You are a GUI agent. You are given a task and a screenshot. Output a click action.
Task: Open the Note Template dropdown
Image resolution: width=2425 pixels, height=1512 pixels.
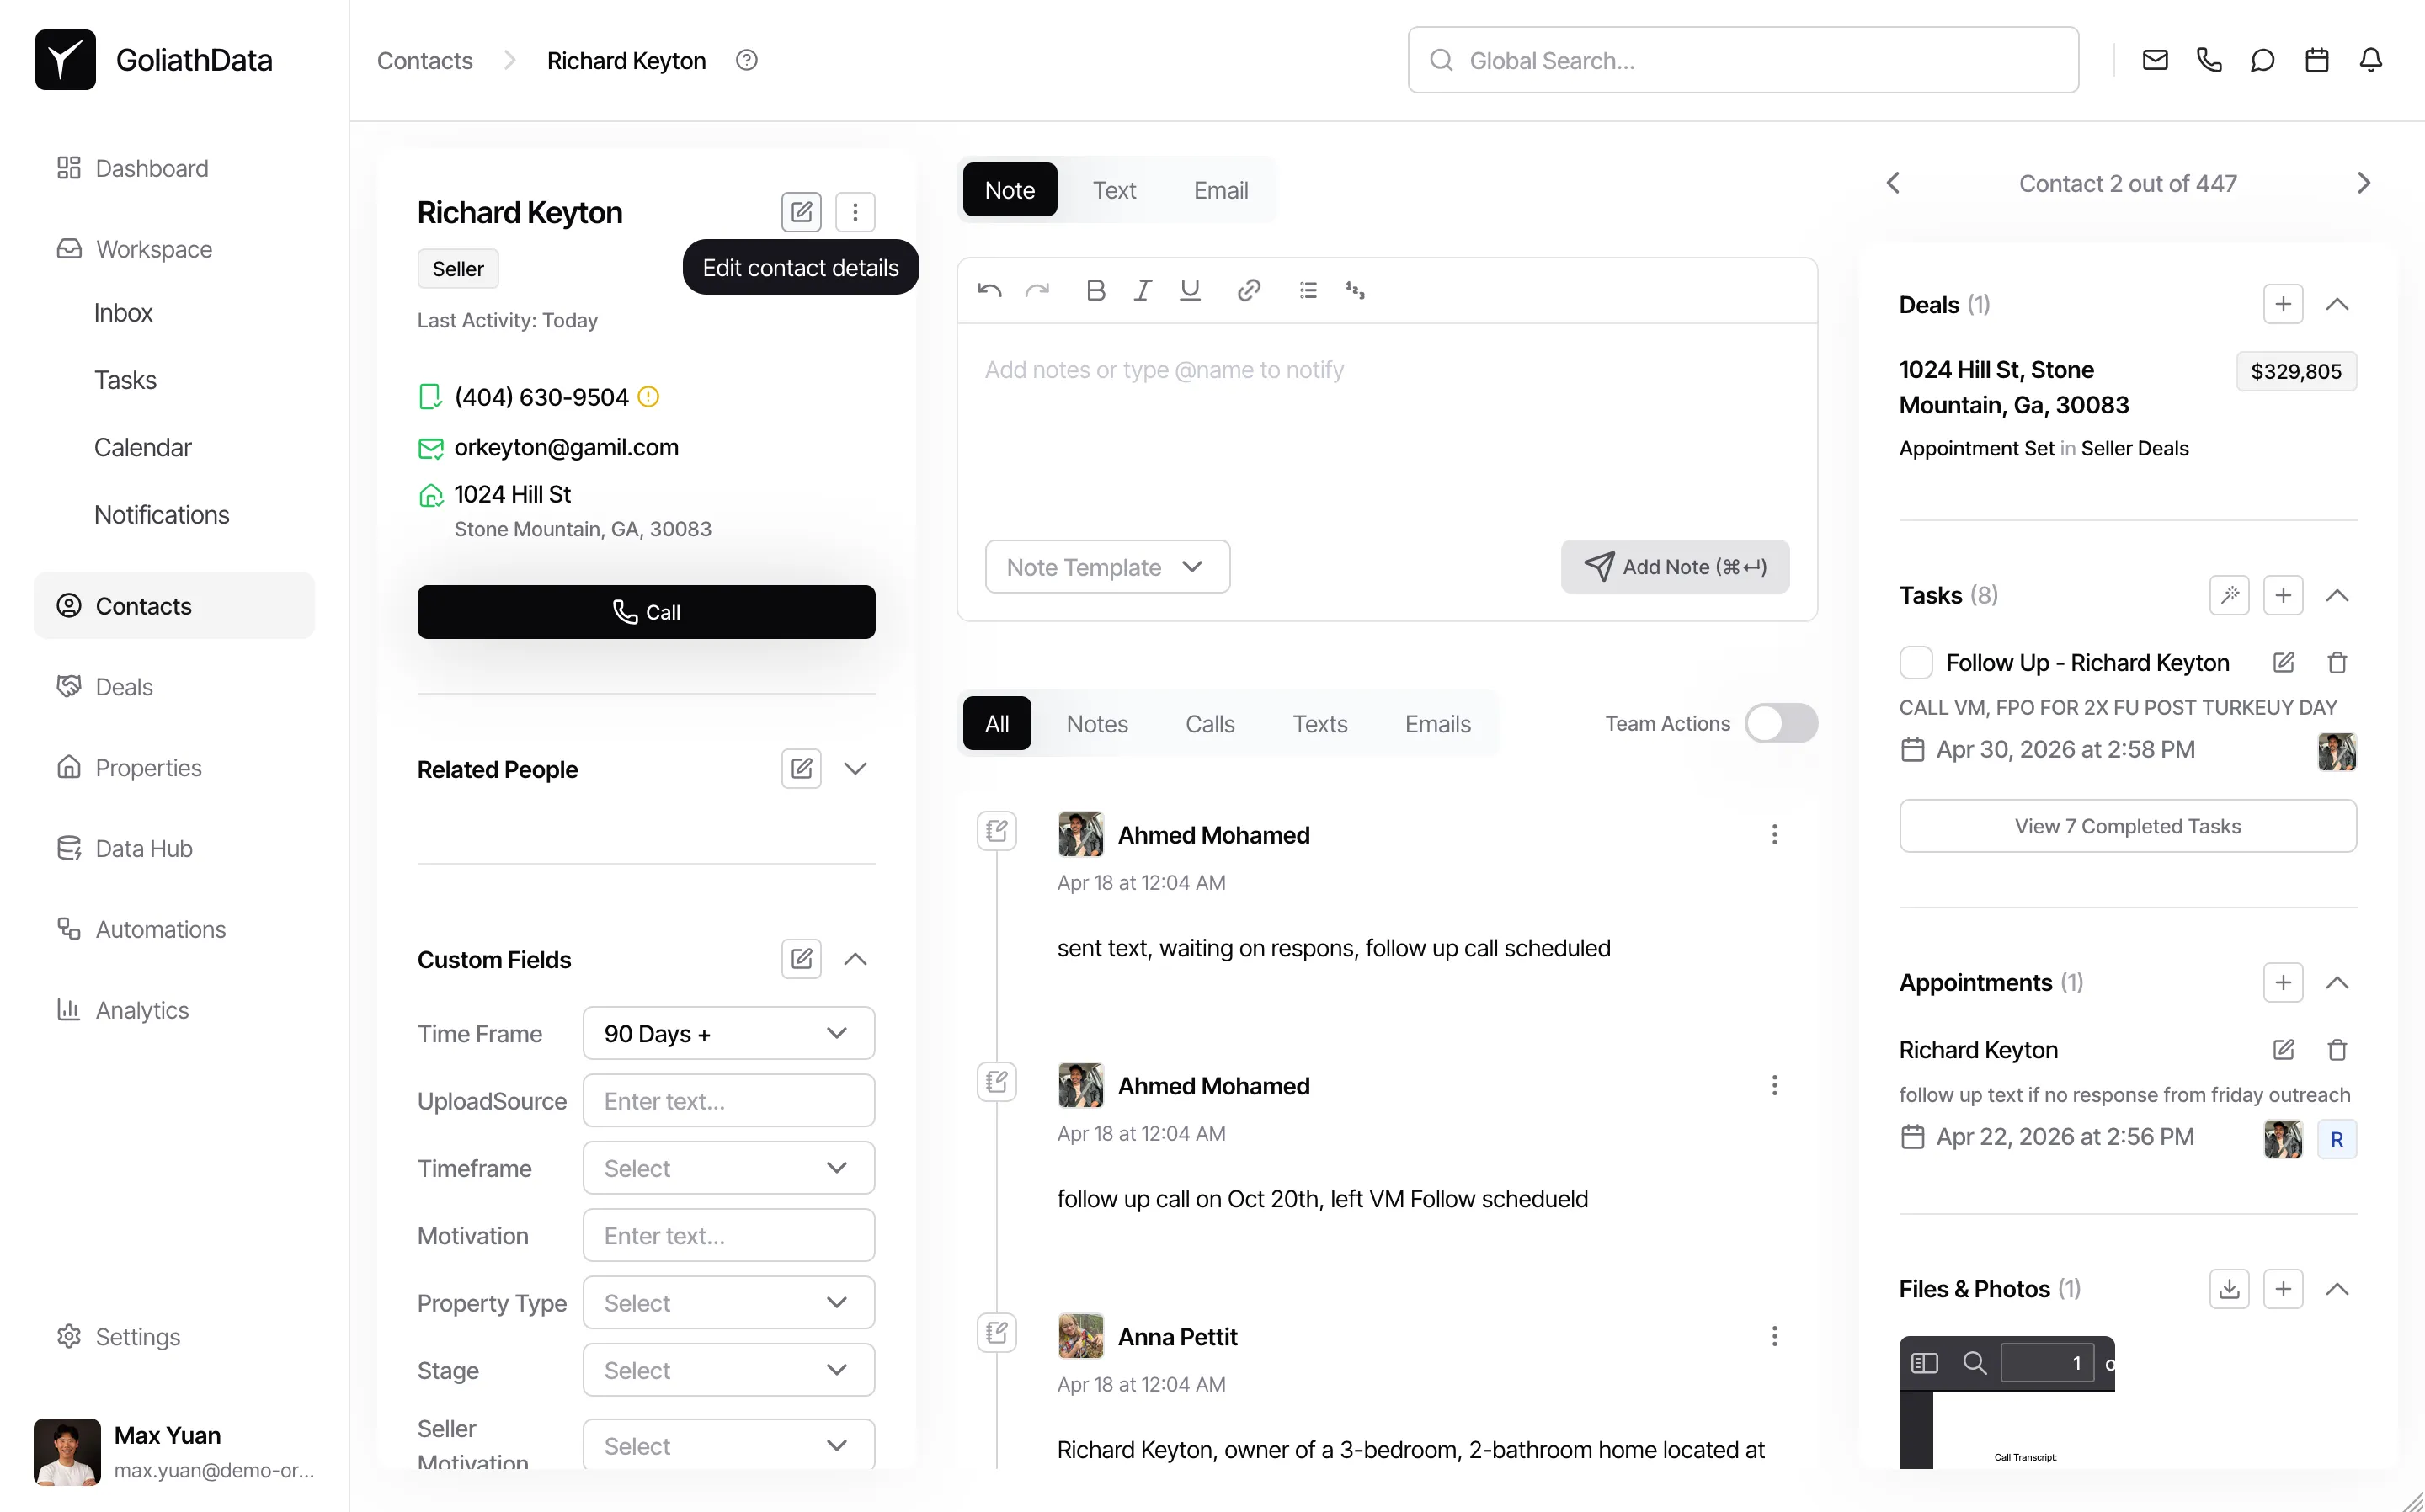point(1106,567)
